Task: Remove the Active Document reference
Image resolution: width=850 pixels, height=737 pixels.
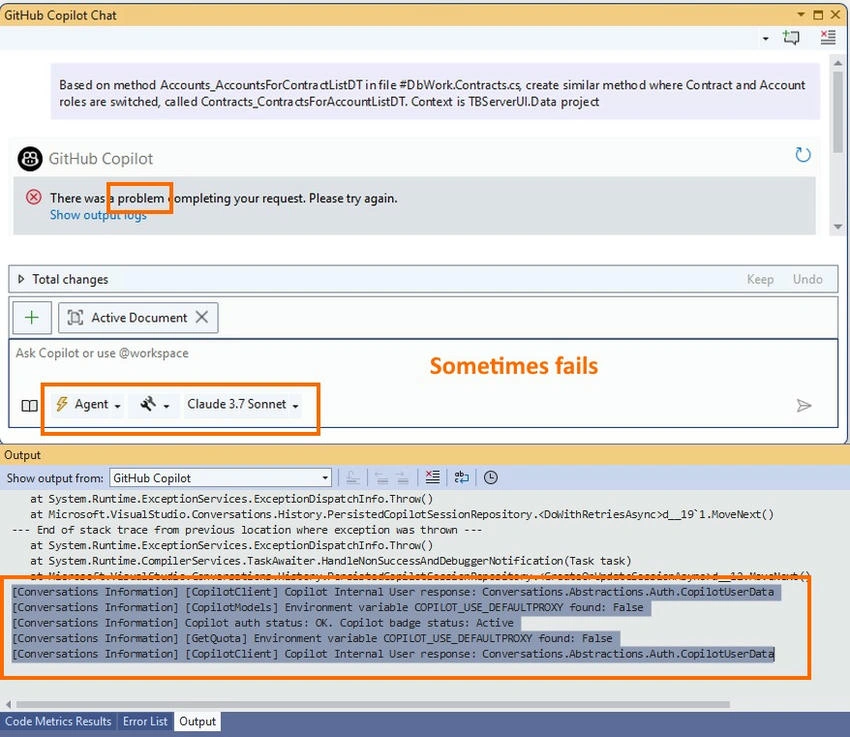Action: click(x=202, y=317)
